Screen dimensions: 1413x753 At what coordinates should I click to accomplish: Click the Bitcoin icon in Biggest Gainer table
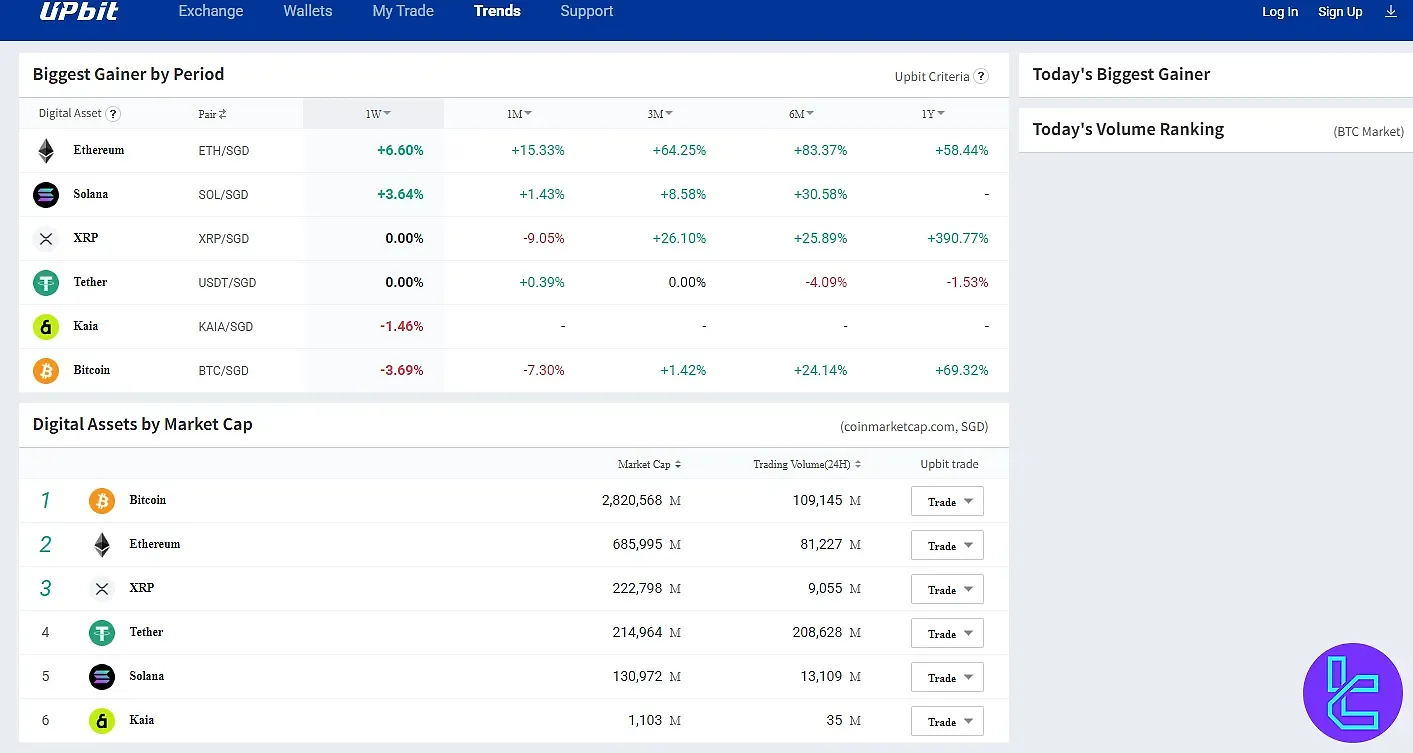point(45,370)
